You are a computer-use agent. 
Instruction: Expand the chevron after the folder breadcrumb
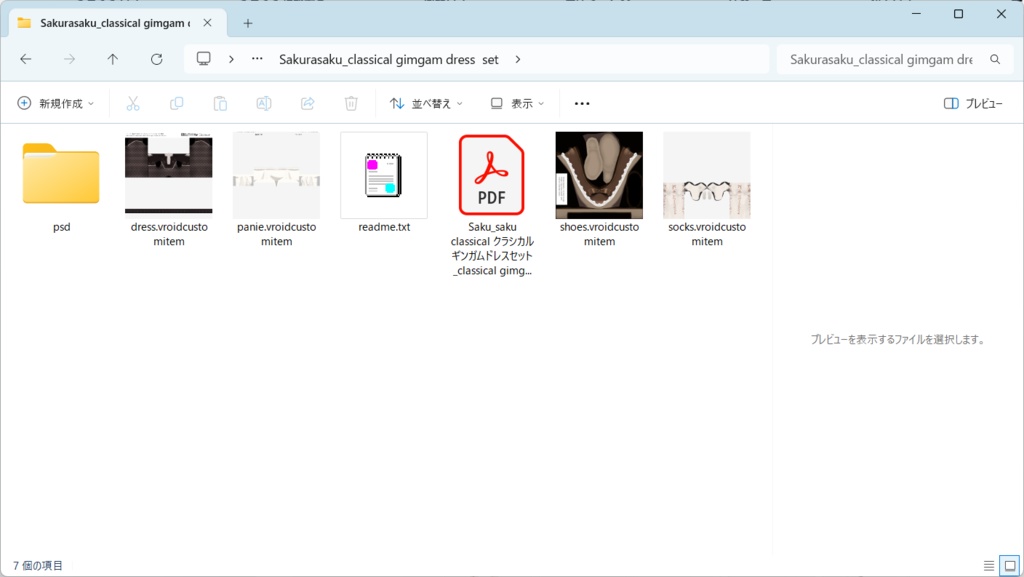click(x=518, y=59)
